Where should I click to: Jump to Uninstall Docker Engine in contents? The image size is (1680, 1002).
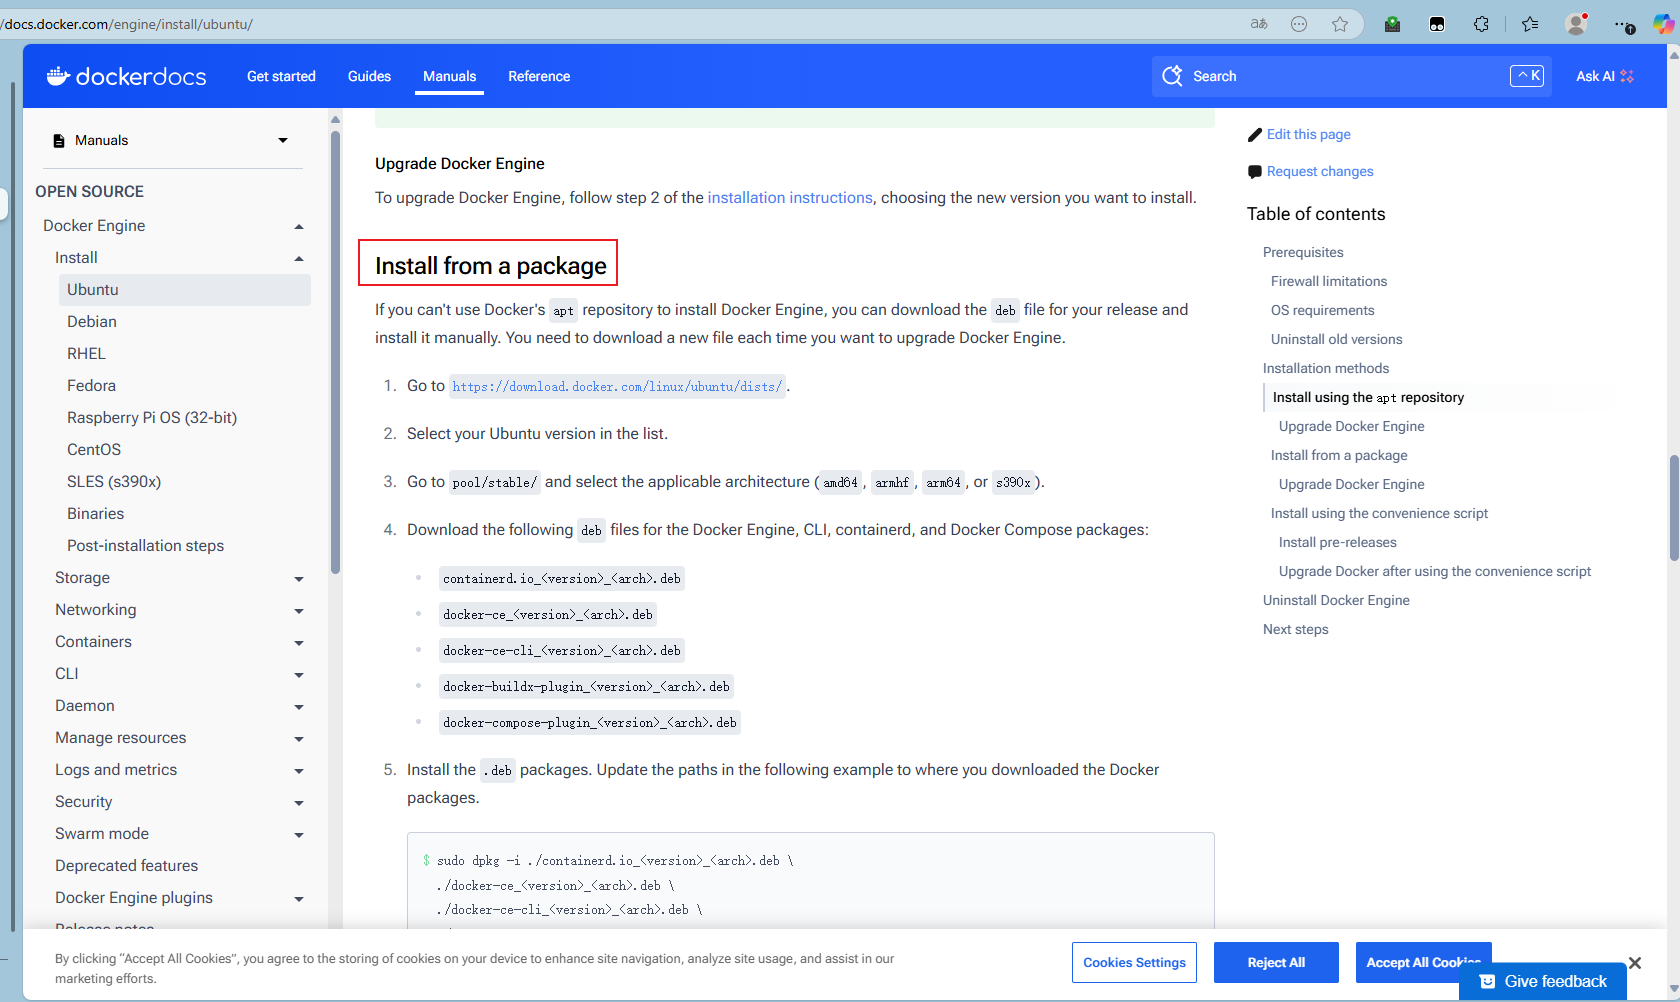[1336, 601]
